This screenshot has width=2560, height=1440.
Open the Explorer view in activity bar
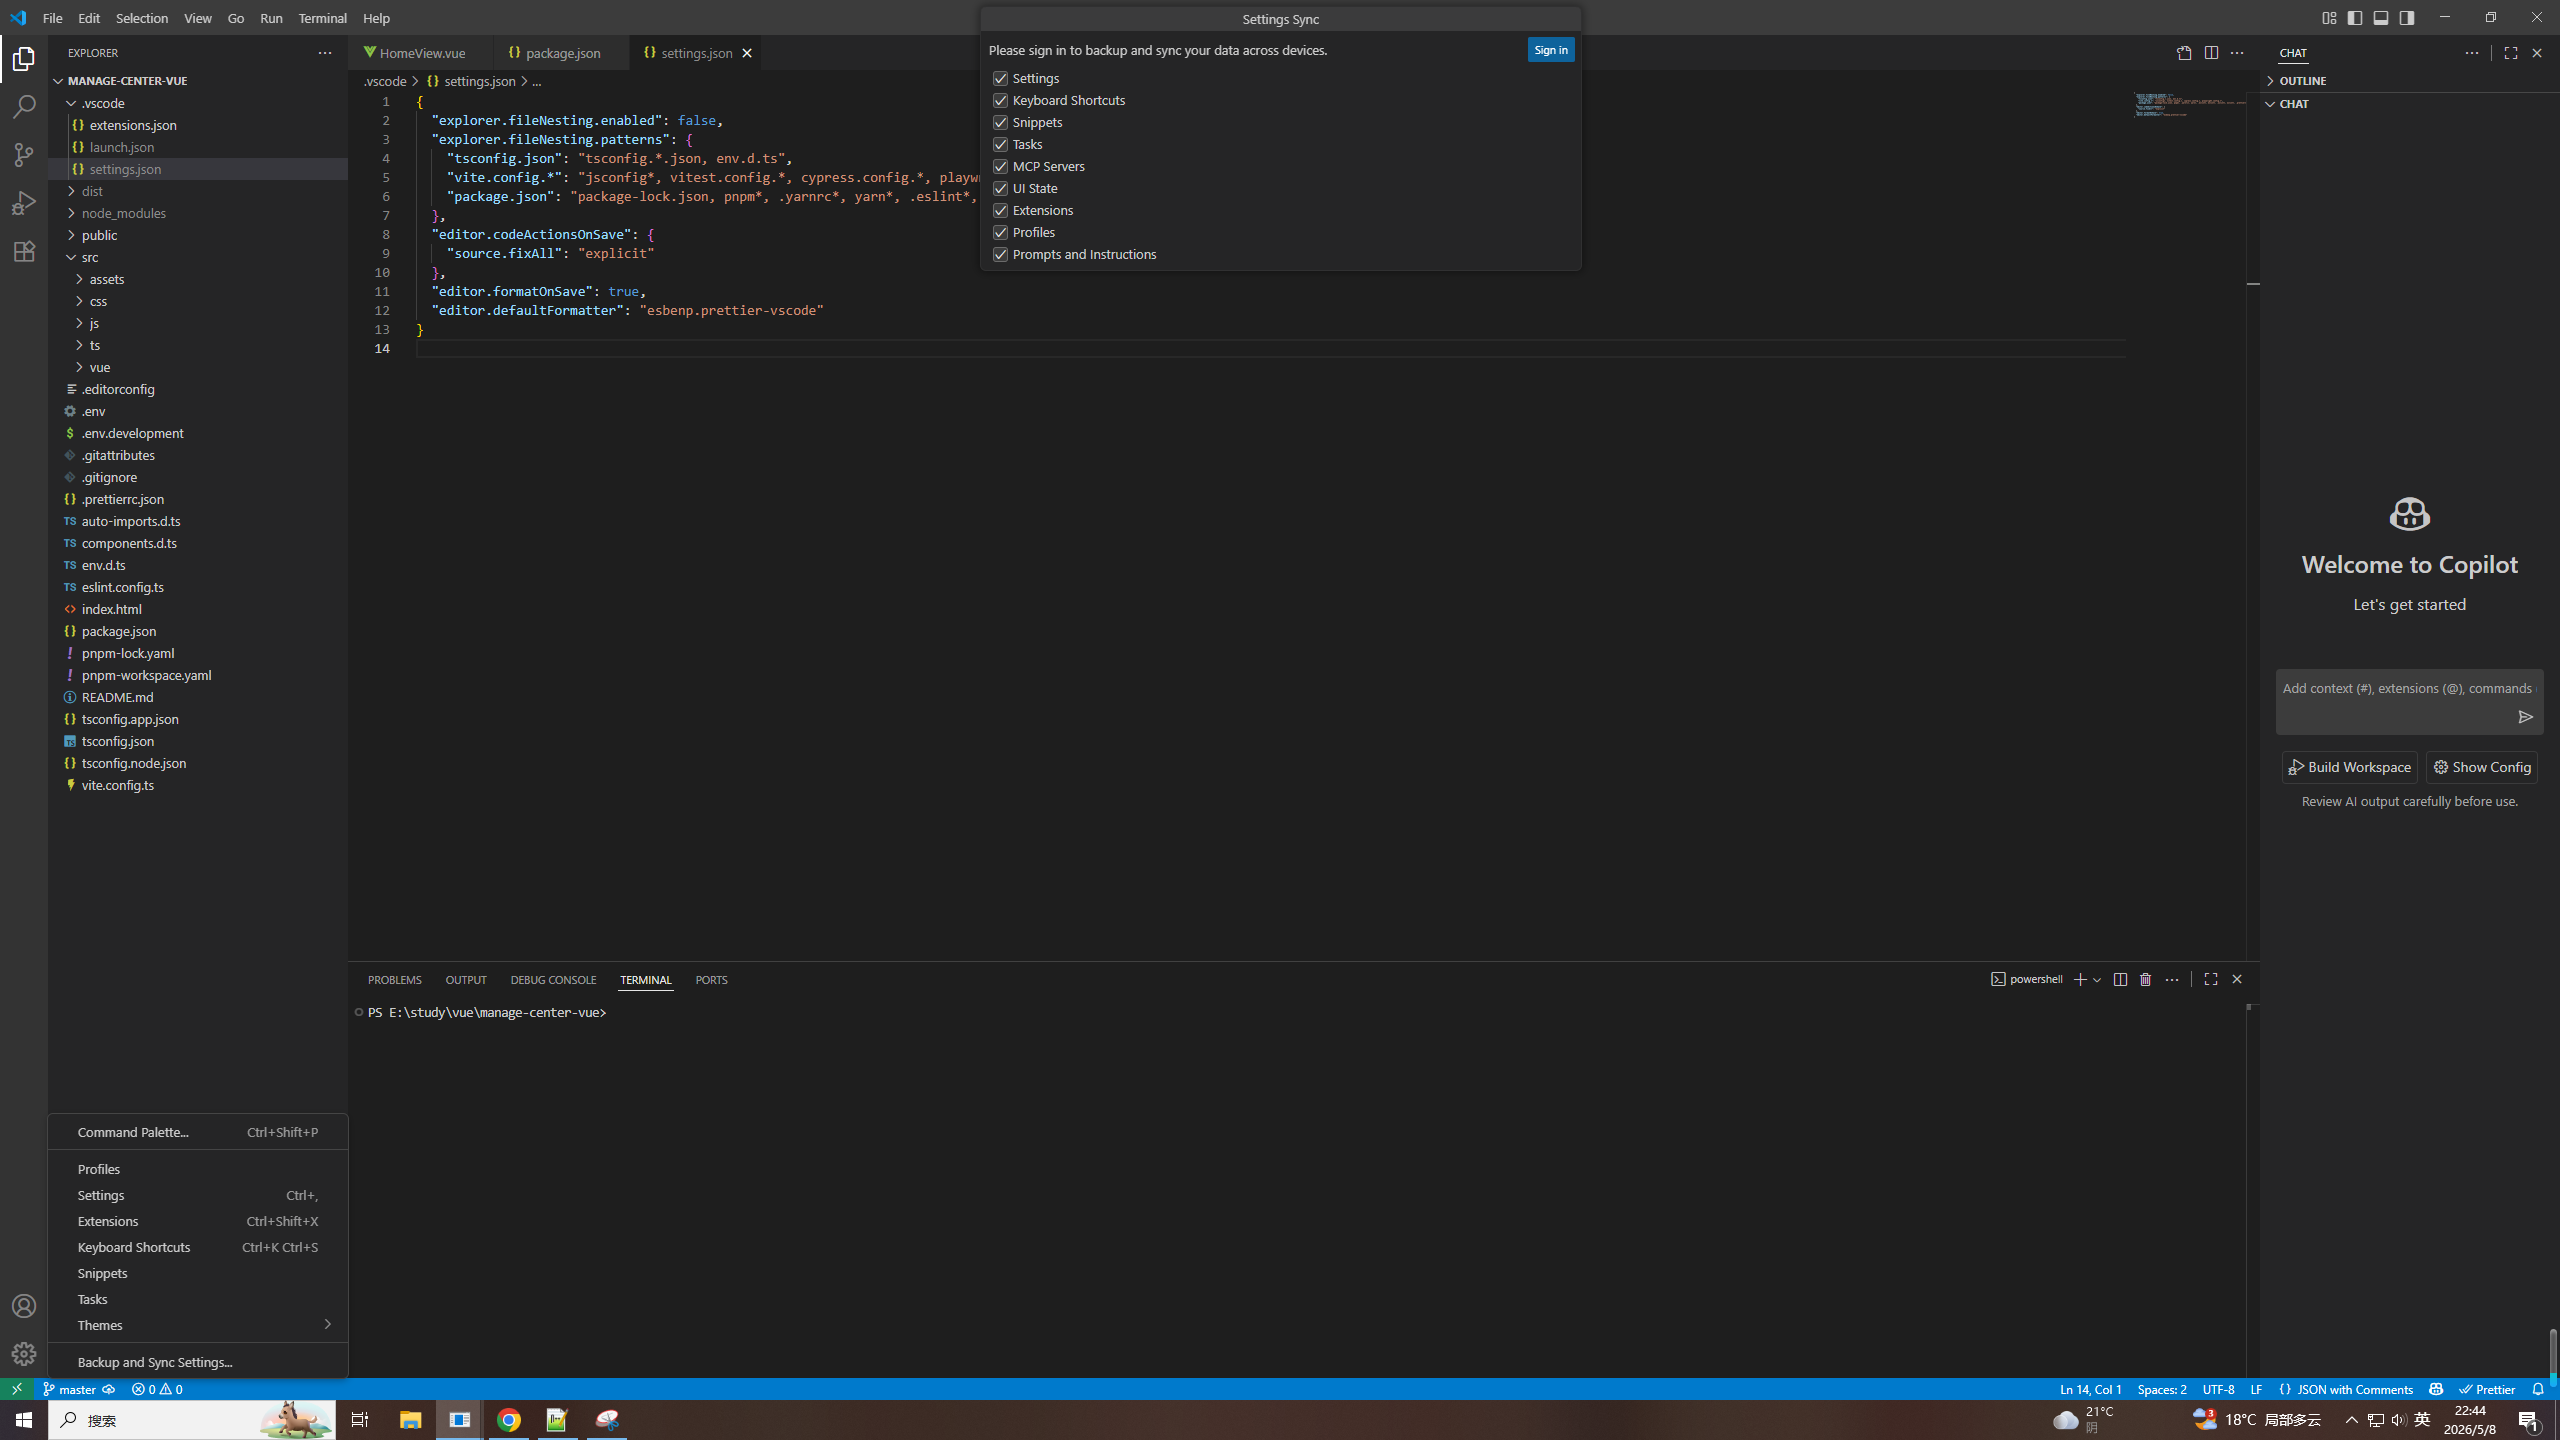point(24,60)
